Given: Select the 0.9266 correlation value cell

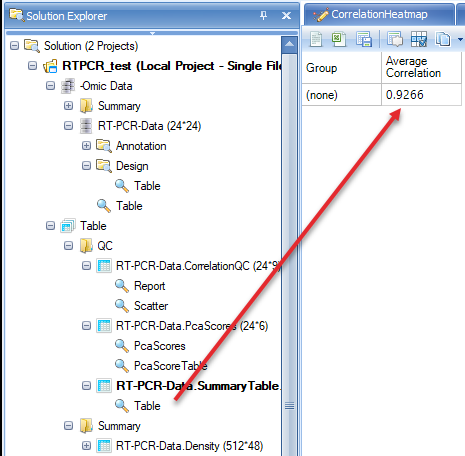Looking at the screenshot, I should (x=421, y=95).
